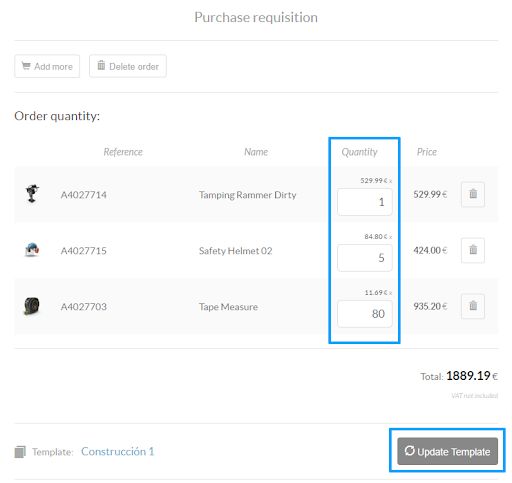Focus quantity field for Tamping Rammer Dirty
Viewport: 512px width, 483px height.
tap(365, 202)
